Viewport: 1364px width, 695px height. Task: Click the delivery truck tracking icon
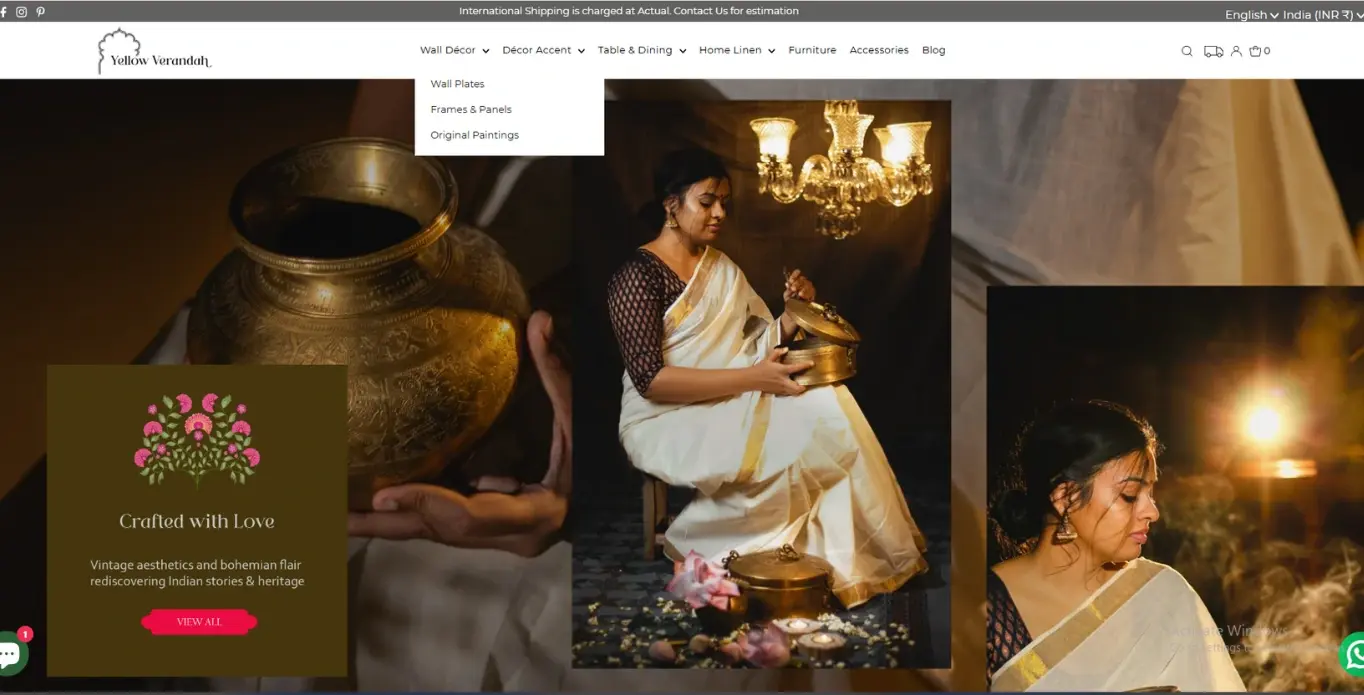[1213, 51]
